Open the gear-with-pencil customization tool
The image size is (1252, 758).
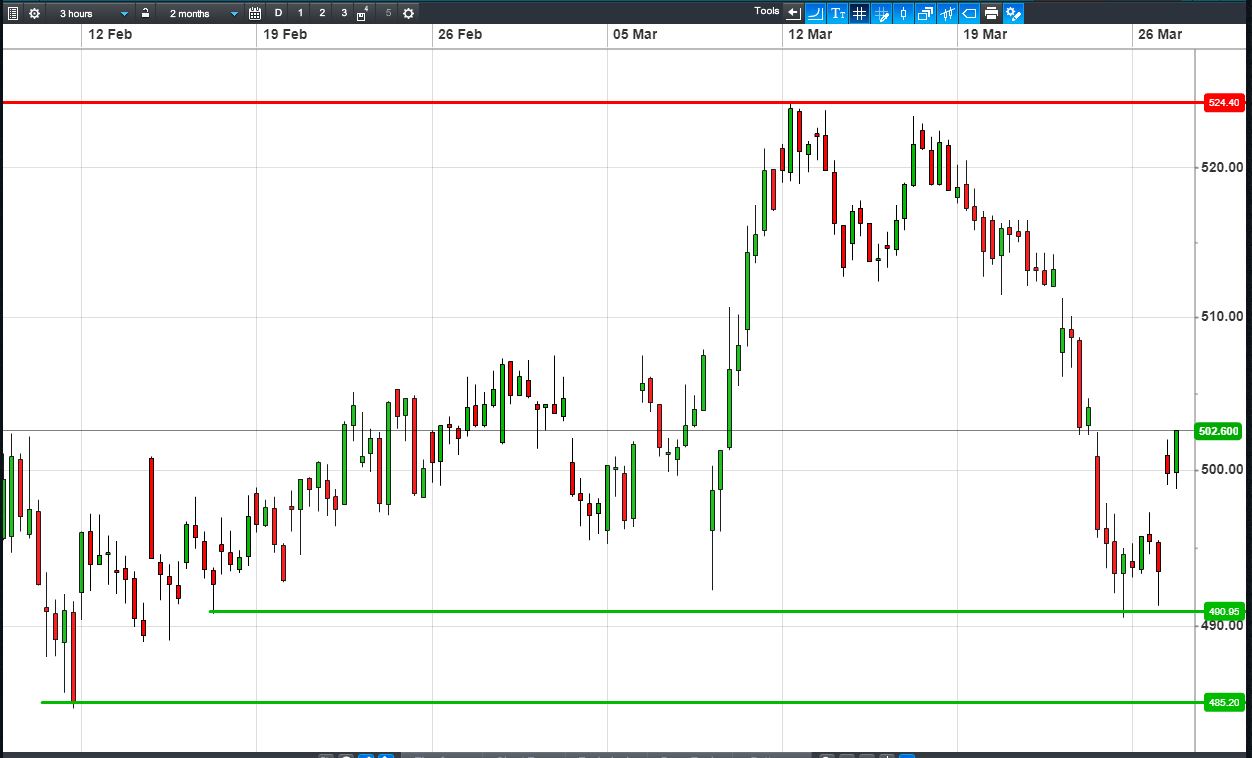(x=1013, y=13)
